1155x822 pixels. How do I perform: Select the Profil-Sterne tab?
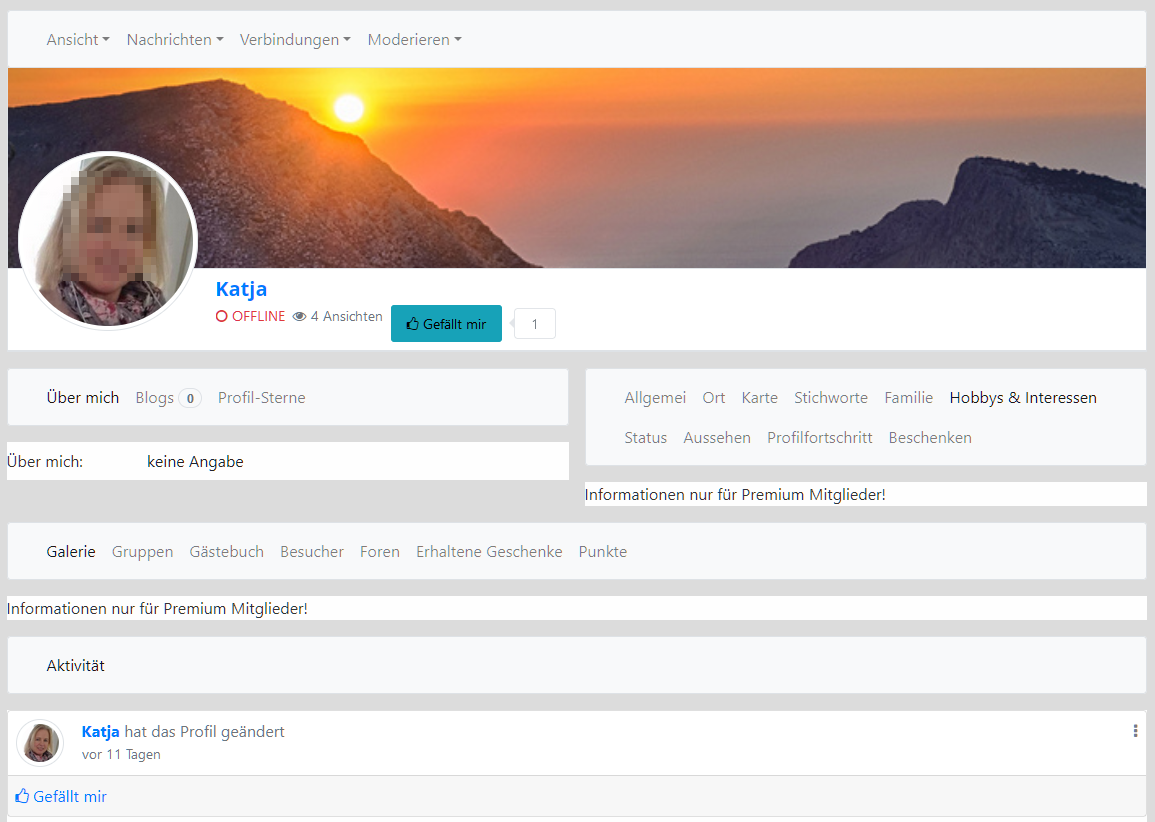click(x=261, y=398)
